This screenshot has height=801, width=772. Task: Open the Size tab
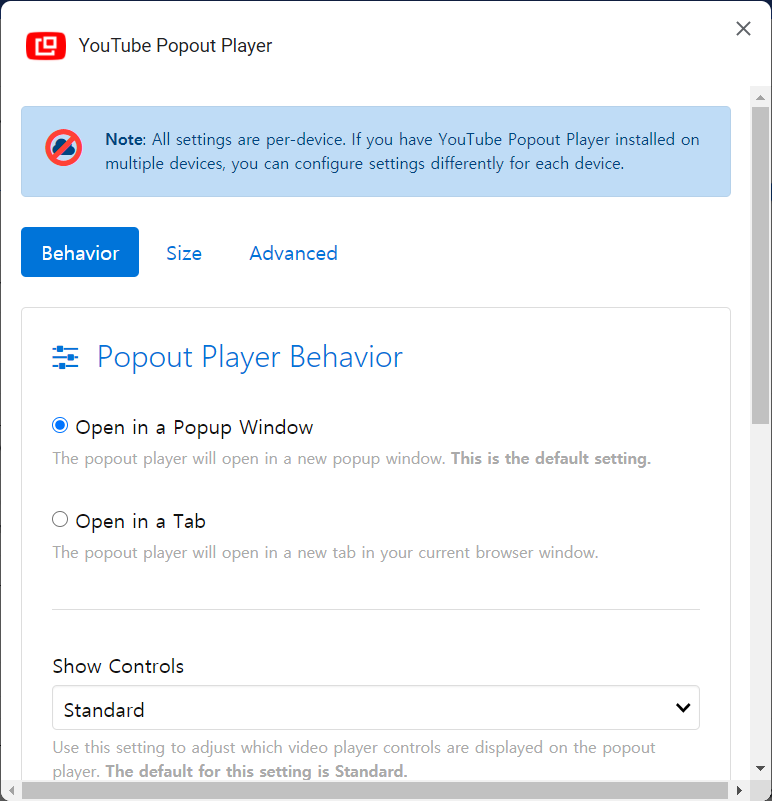[184, 253]
